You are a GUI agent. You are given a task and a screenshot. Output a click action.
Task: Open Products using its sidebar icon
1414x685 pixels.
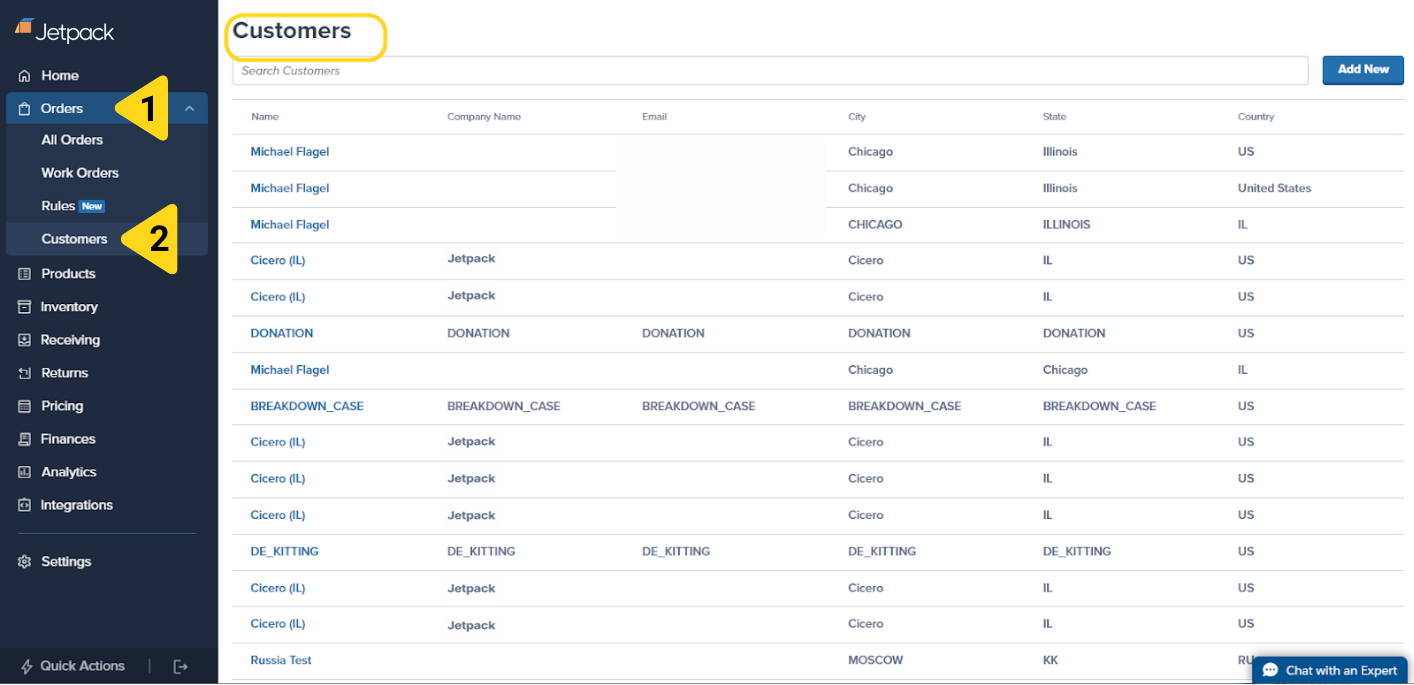pos(24,273)
